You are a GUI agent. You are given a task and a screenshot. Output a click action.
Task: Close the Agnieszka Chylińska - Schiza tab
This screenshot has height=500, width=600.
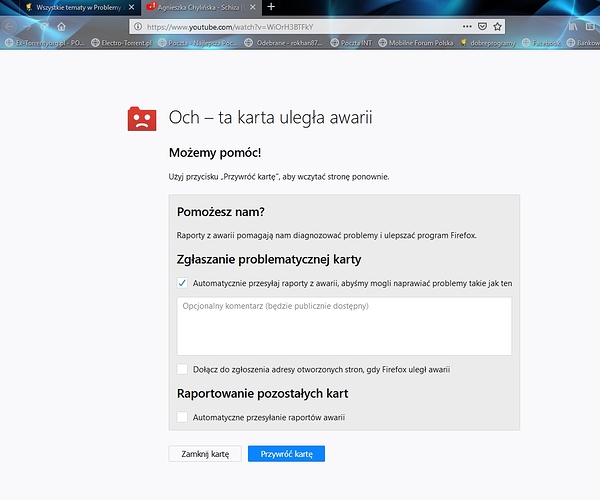pyautogui.click(x=253, y=7)
